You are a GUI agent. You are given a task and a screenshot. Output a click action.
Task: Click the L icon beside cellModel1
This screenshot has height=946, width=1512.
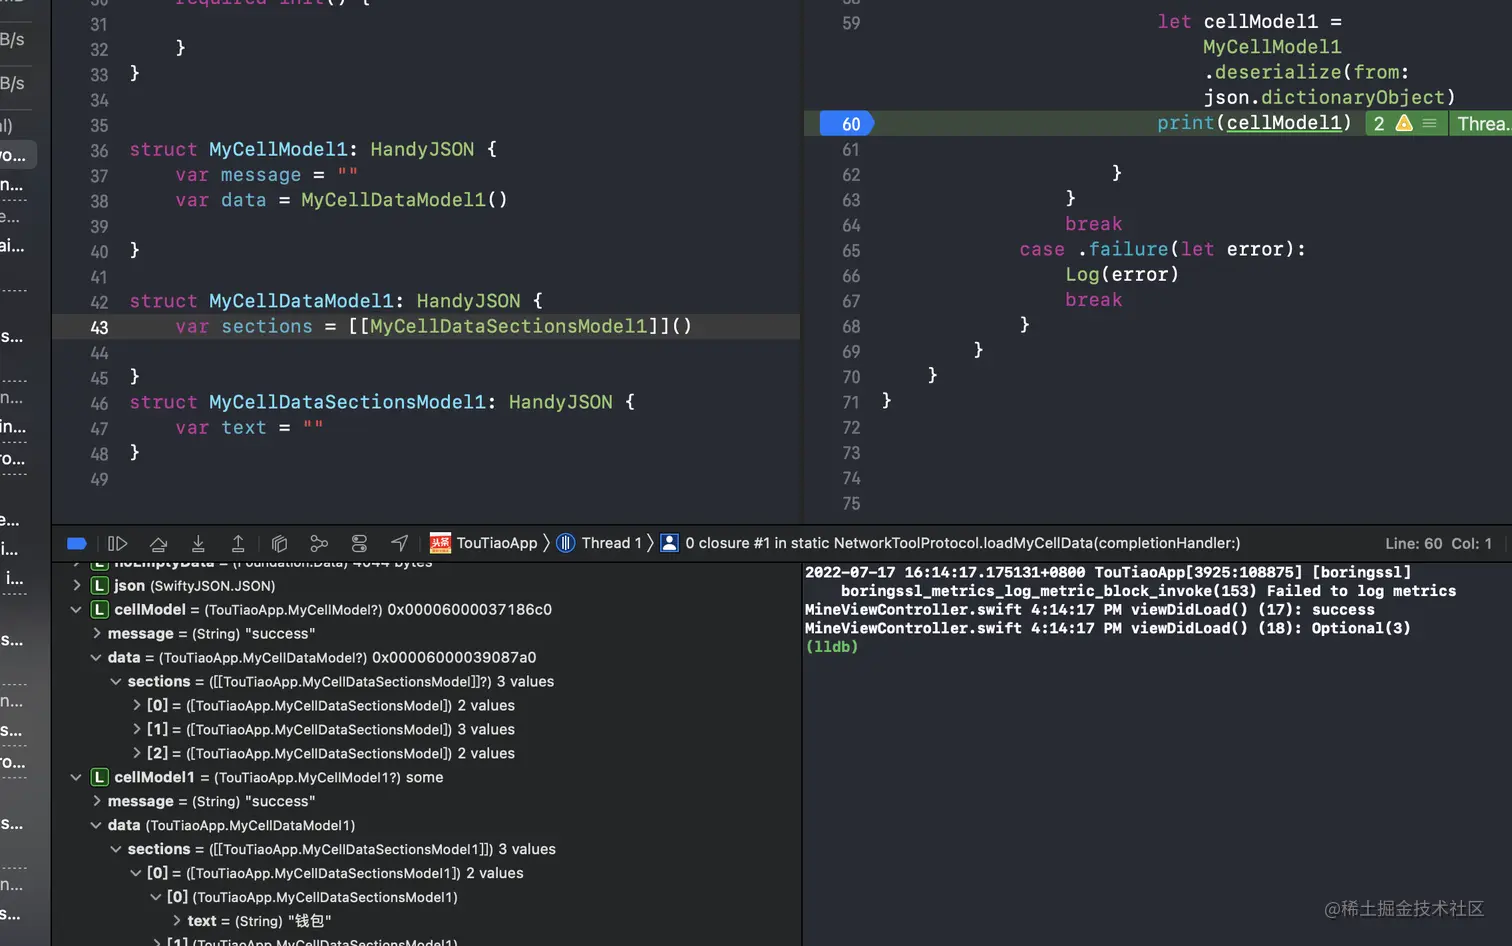point(100,777)
